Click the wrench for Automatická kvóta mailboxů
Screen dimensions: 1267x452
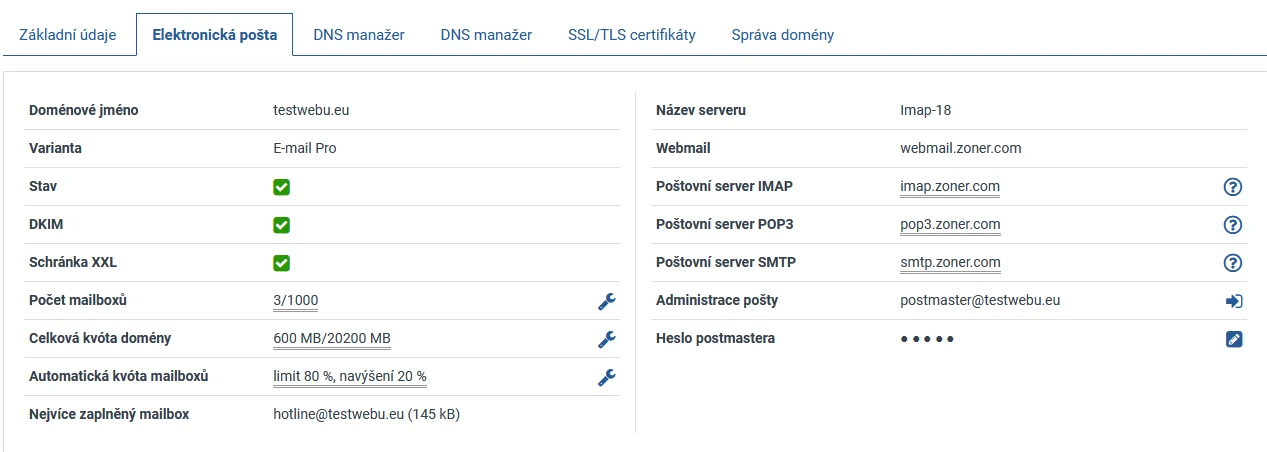606,377
